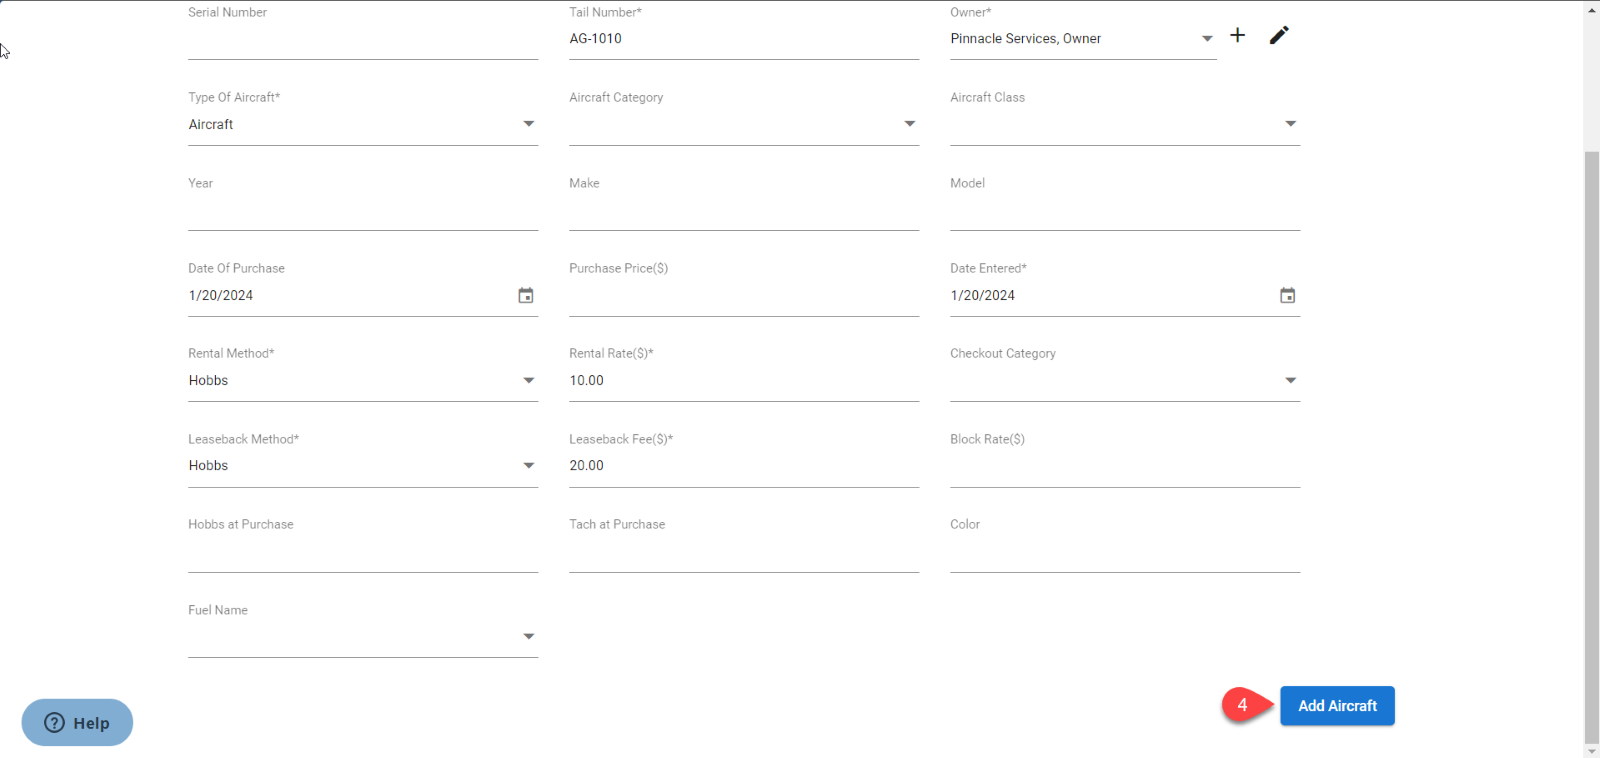Image resolution: width=1600 pixels, height=758 pixels.
Task: Click the Help button icon
Action: (x=55, y=723)
